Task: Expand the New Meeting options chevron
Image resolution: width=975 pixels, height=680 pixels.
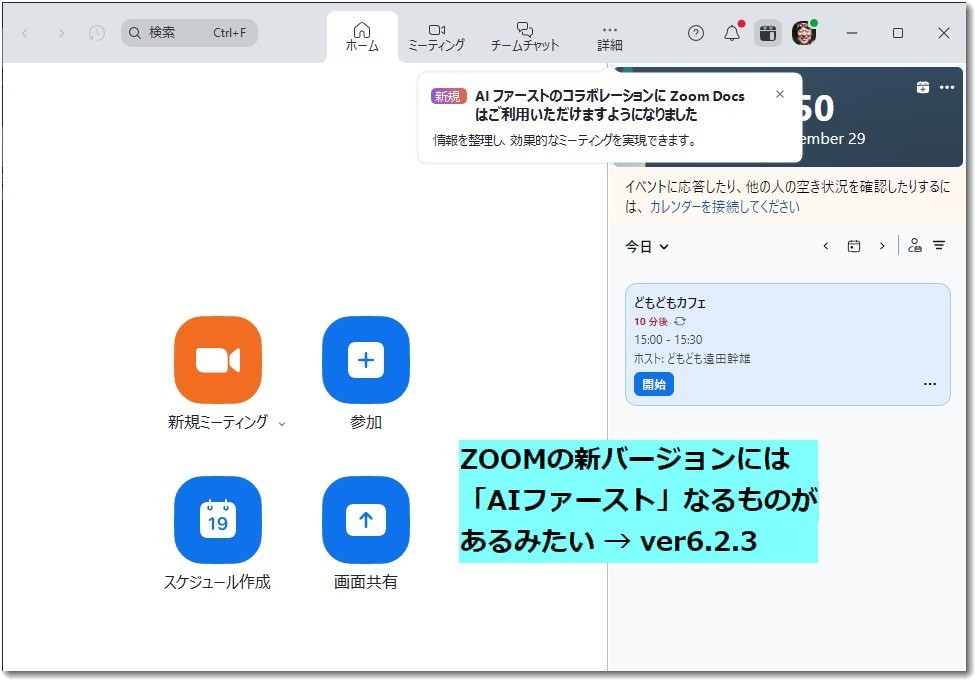Action: click(x=282, y=424)
